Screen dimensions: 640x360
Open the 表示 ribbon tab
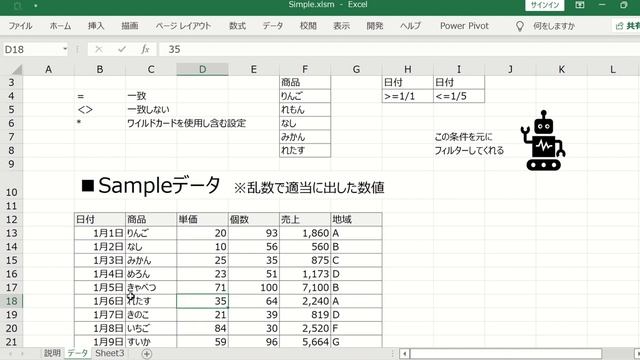tap(341, 26)
